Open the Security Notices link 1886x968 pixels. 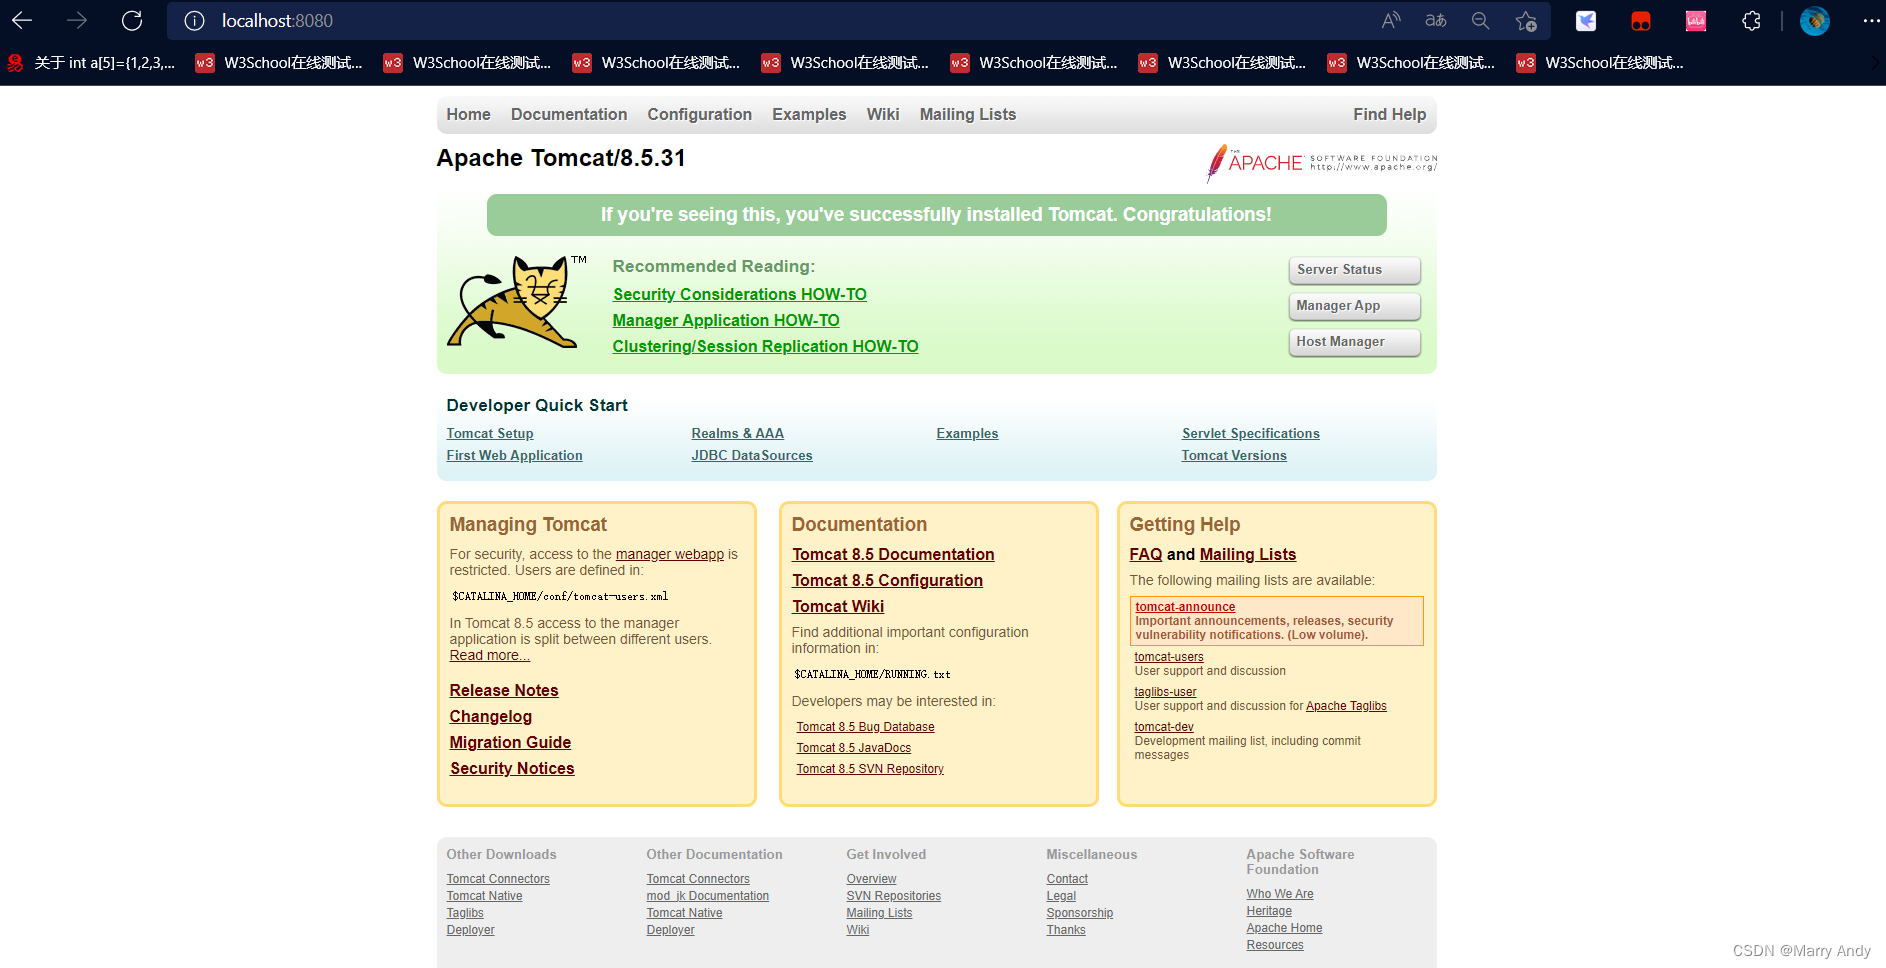512,769
